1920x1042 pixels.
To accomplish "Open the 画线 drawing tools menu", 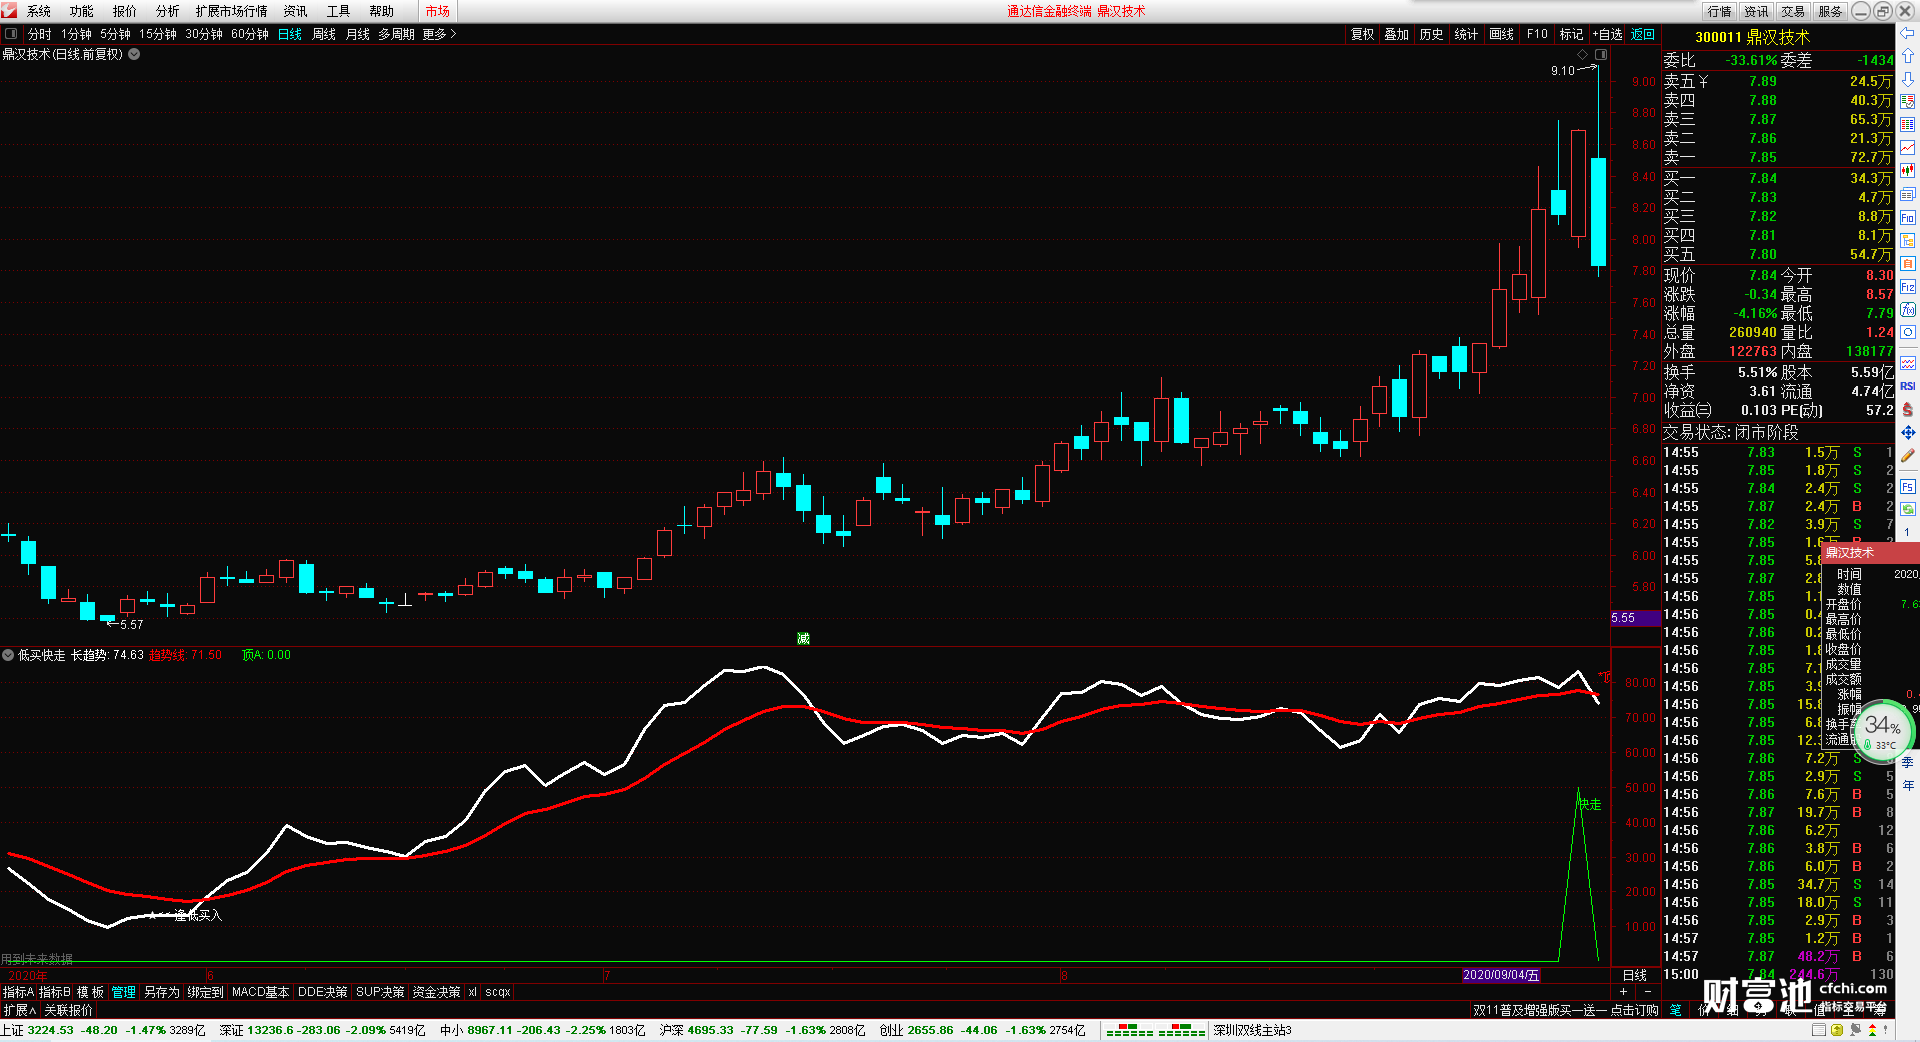I will 1502,34.
